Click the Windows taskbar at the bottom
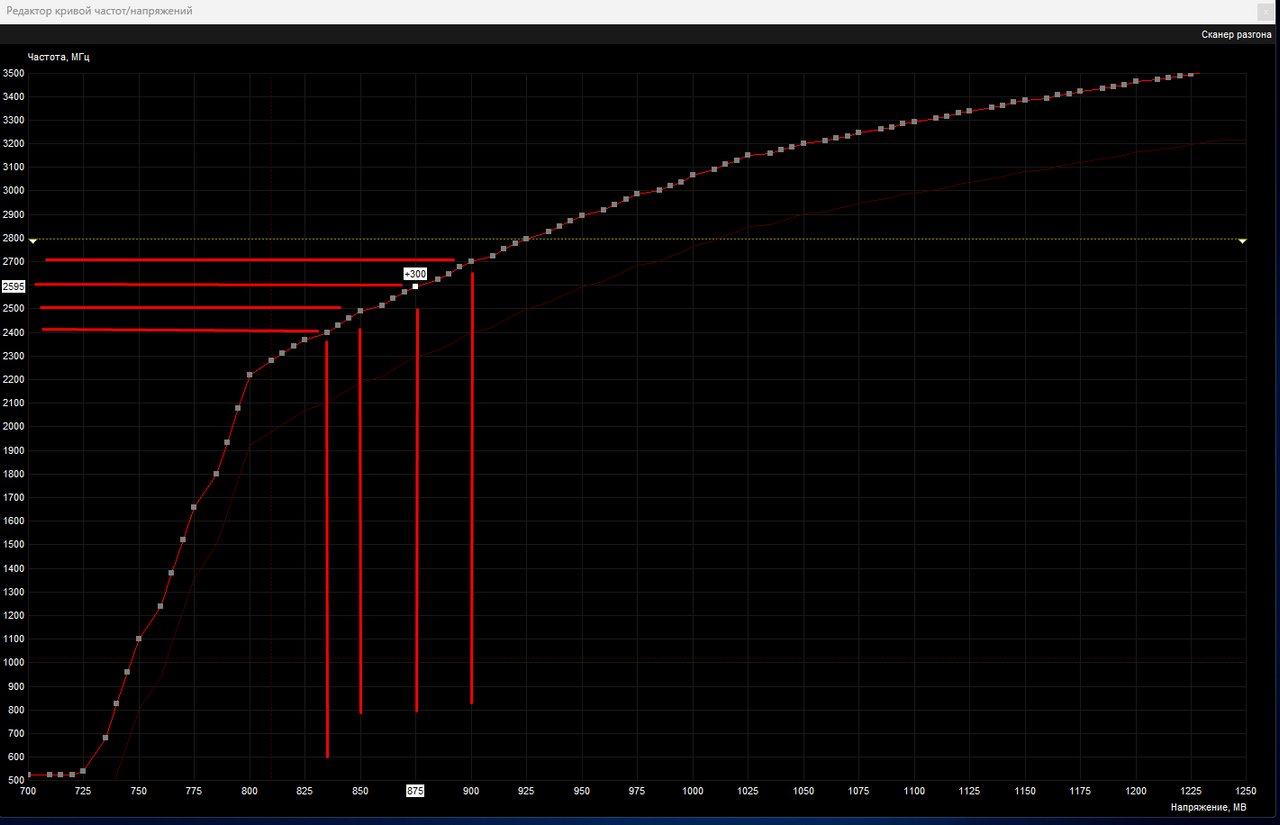Viewport: 1280px width, 825px height. point(640,820)
